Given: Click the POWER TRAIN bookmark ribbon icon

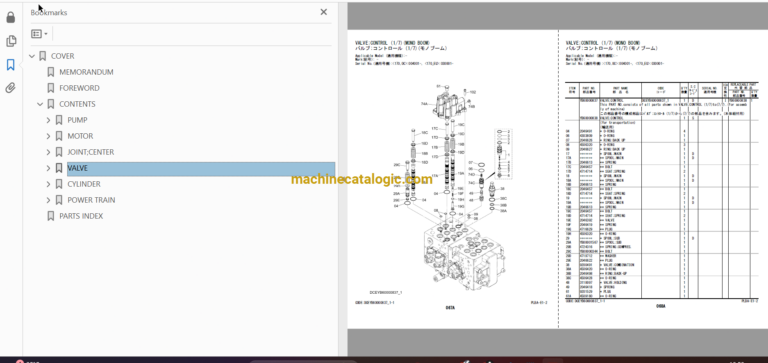Looking at the screenshot, I should [x=59, y=200].
